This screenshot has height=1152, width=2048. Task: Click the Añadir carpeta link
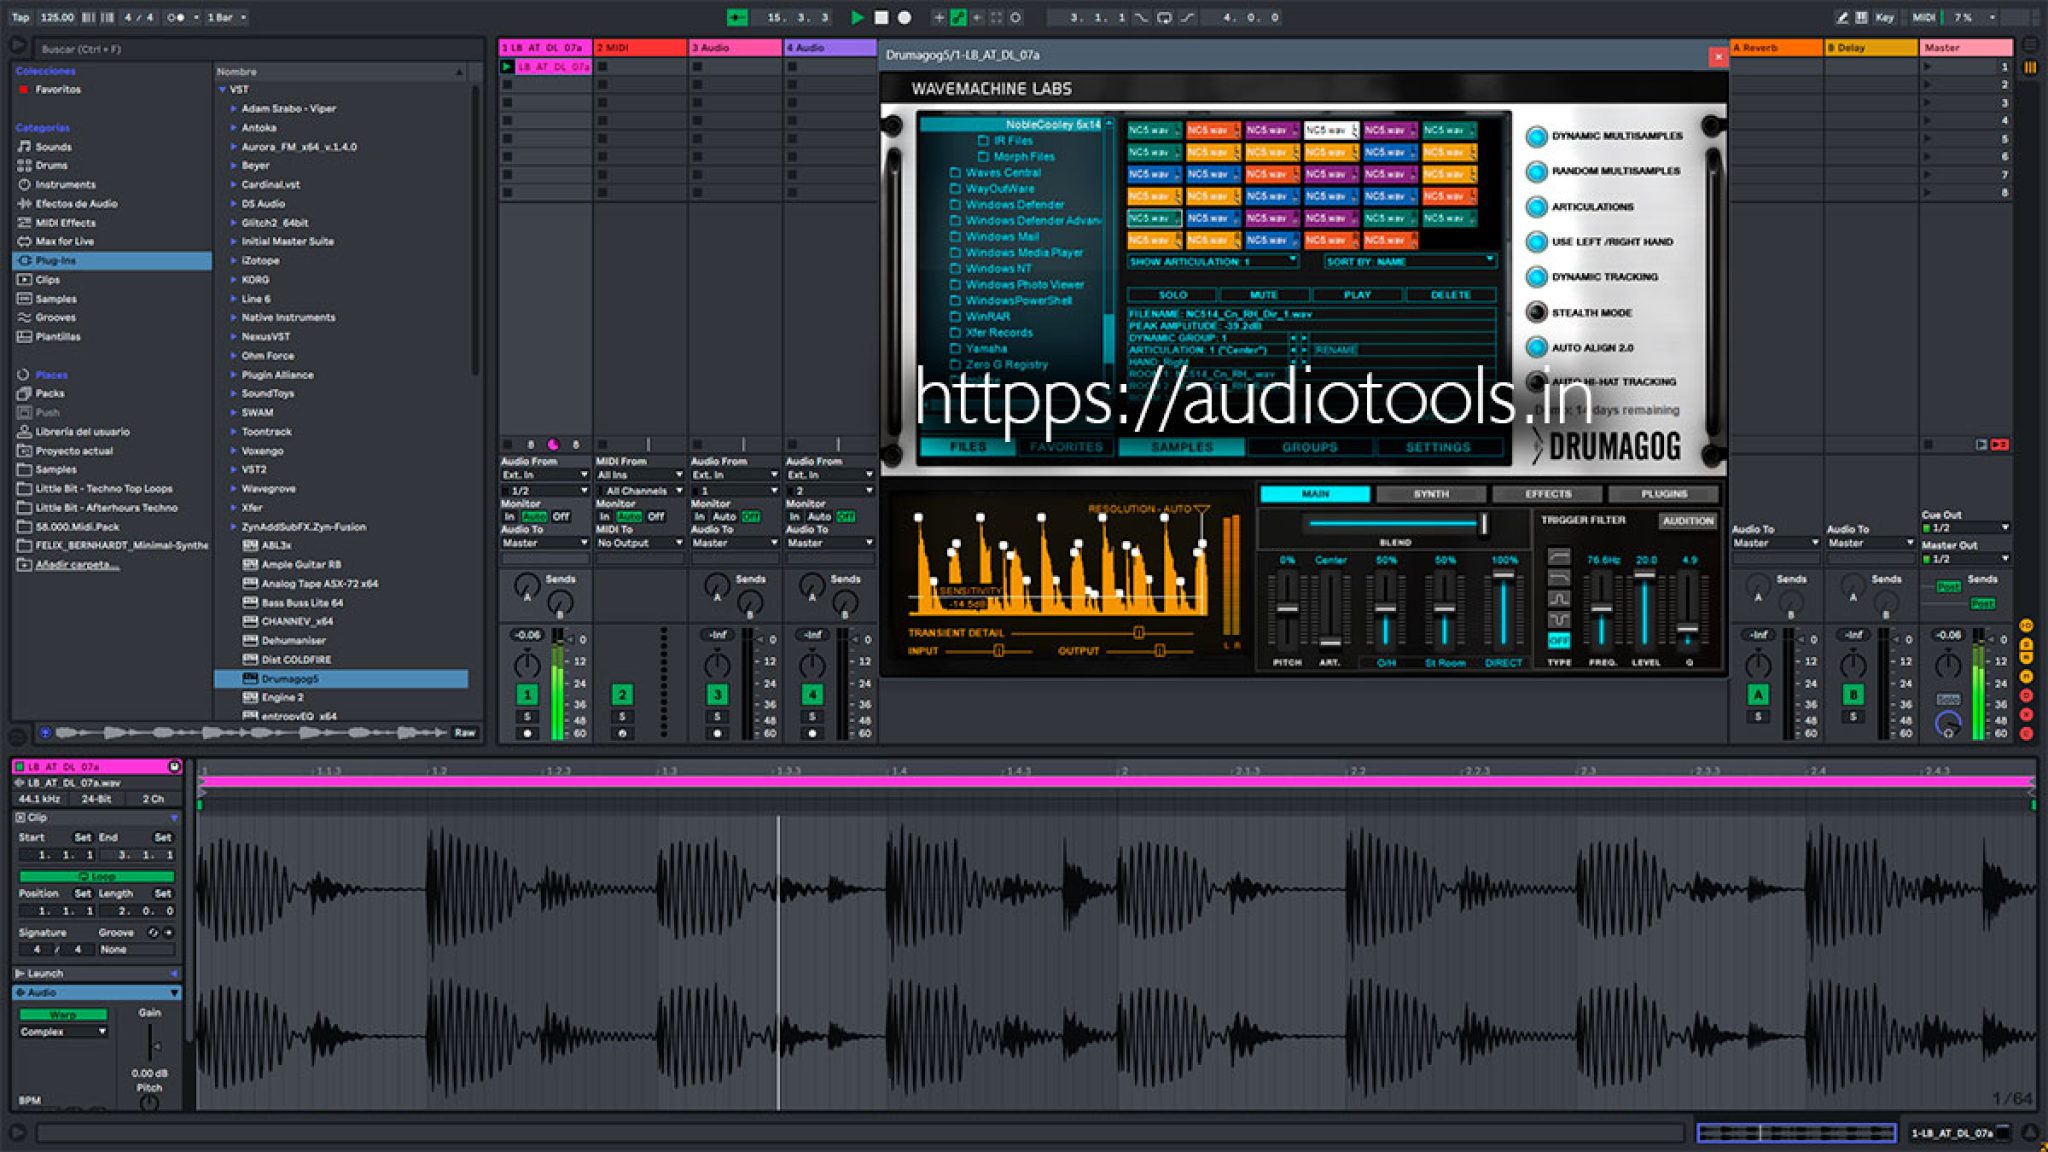click(x=77, y=565)
